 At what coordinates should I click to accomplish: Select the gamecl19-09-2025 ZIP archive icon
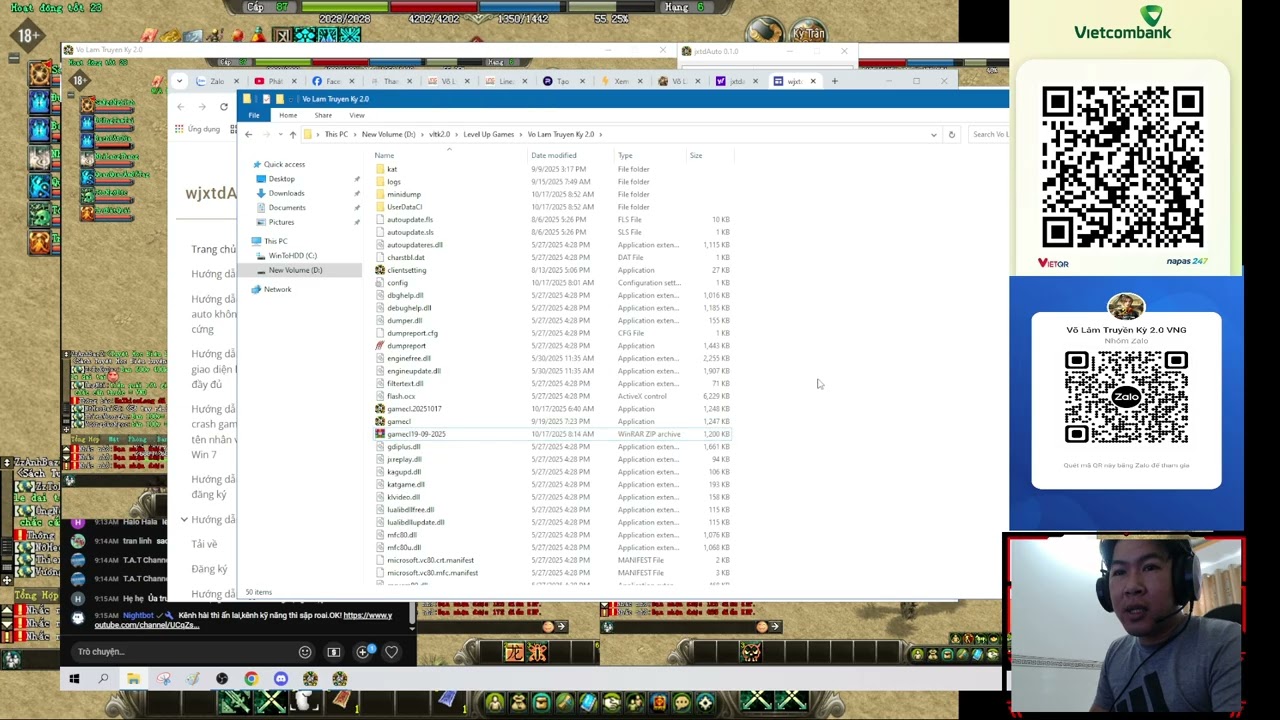(x=380, y=434)
